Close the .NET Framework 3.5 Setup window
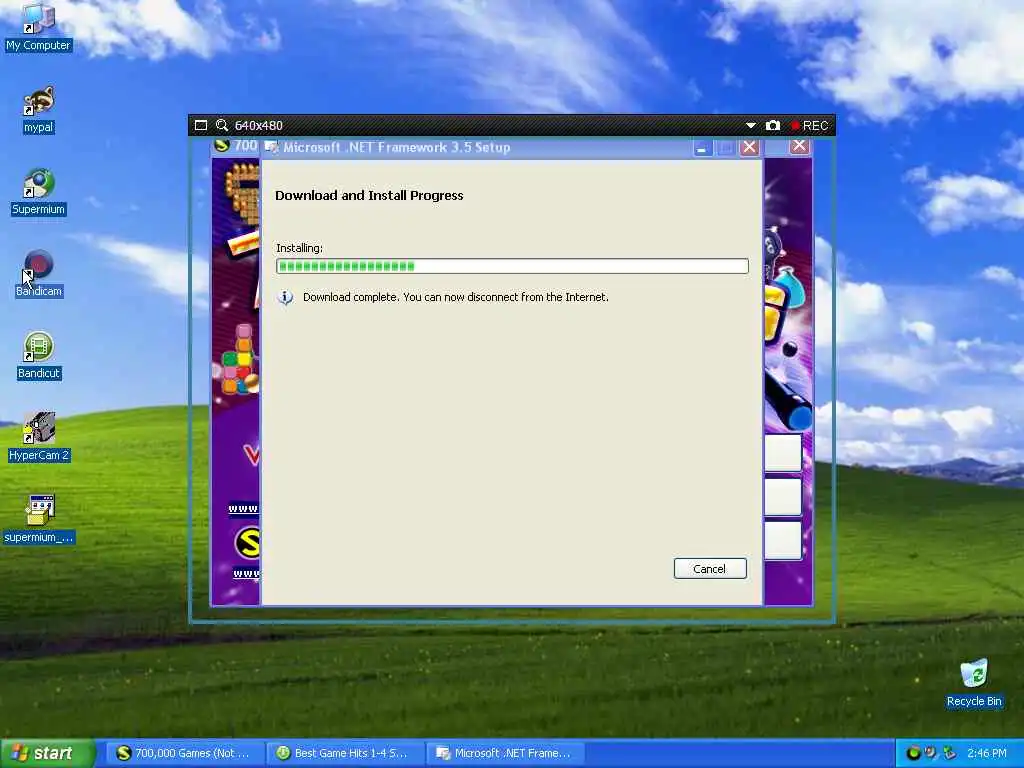 click(749, 148)
